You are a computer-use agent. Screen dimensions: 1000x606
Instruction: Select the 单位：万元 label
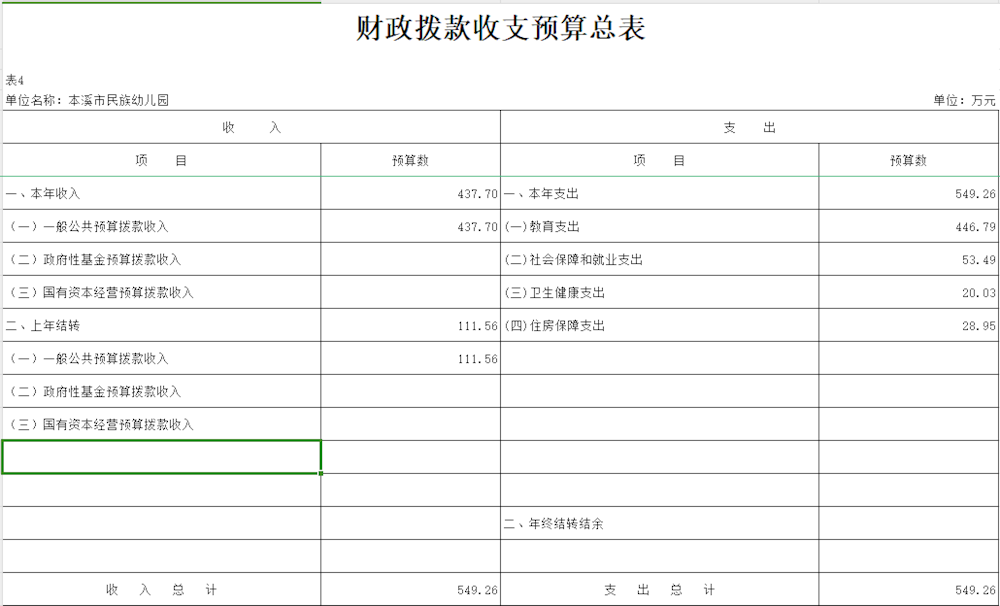964,100
